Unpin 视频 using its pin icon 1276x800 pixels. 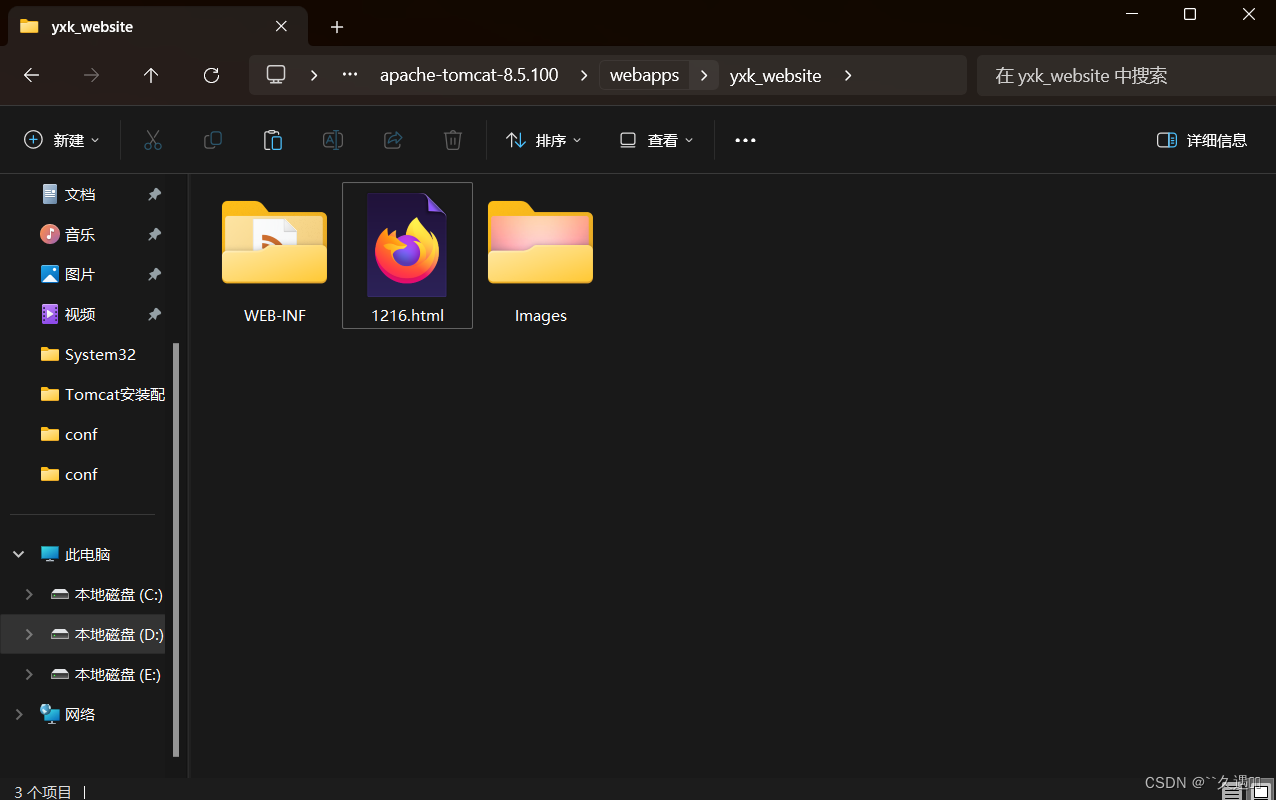click(x=154, y=314)
